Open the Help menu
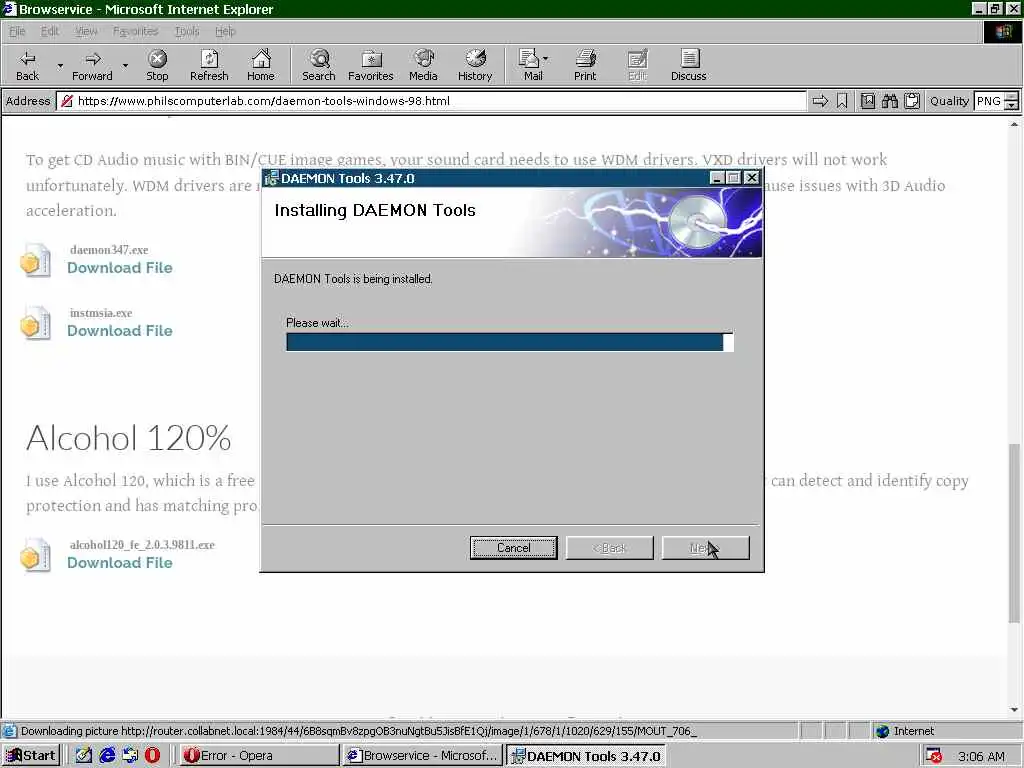The height and width of the screenshot is (768, 1024). pyautogui.click(x=225, y=31)
